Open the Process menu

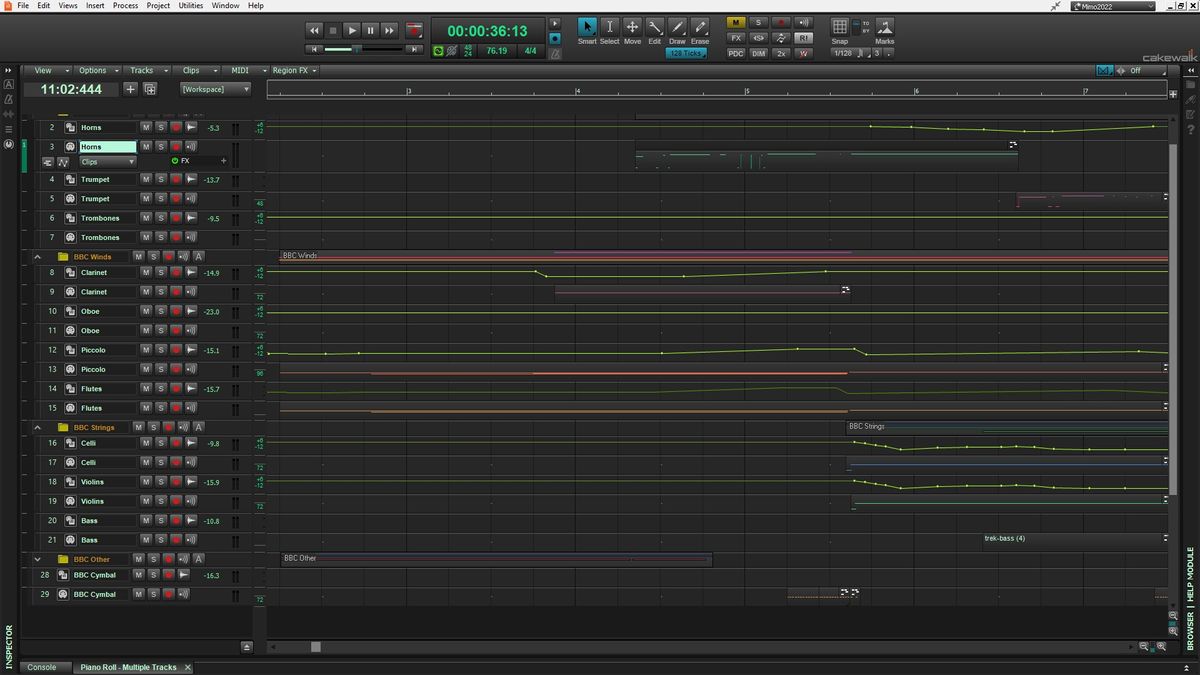point(125,6)
